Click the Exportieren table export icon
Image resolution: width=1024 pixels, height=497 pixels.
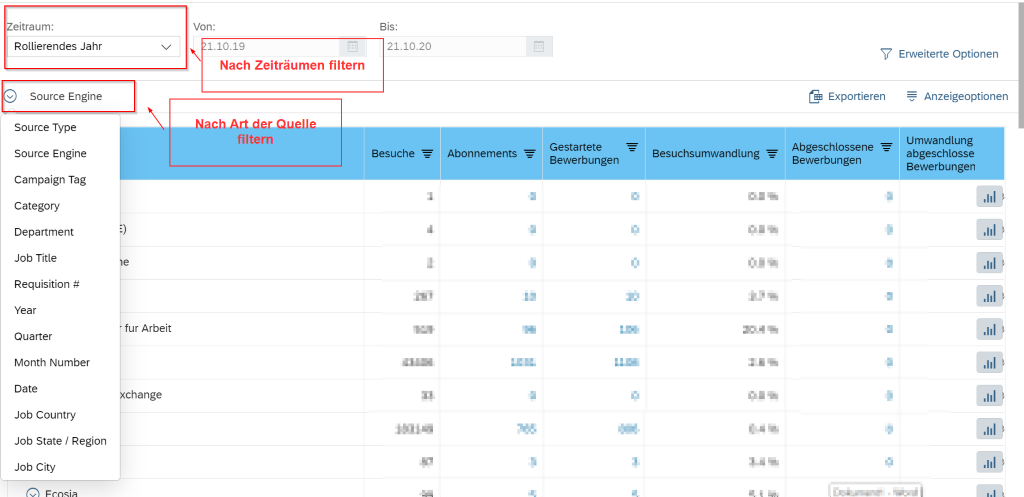click(x=815, y=96)
